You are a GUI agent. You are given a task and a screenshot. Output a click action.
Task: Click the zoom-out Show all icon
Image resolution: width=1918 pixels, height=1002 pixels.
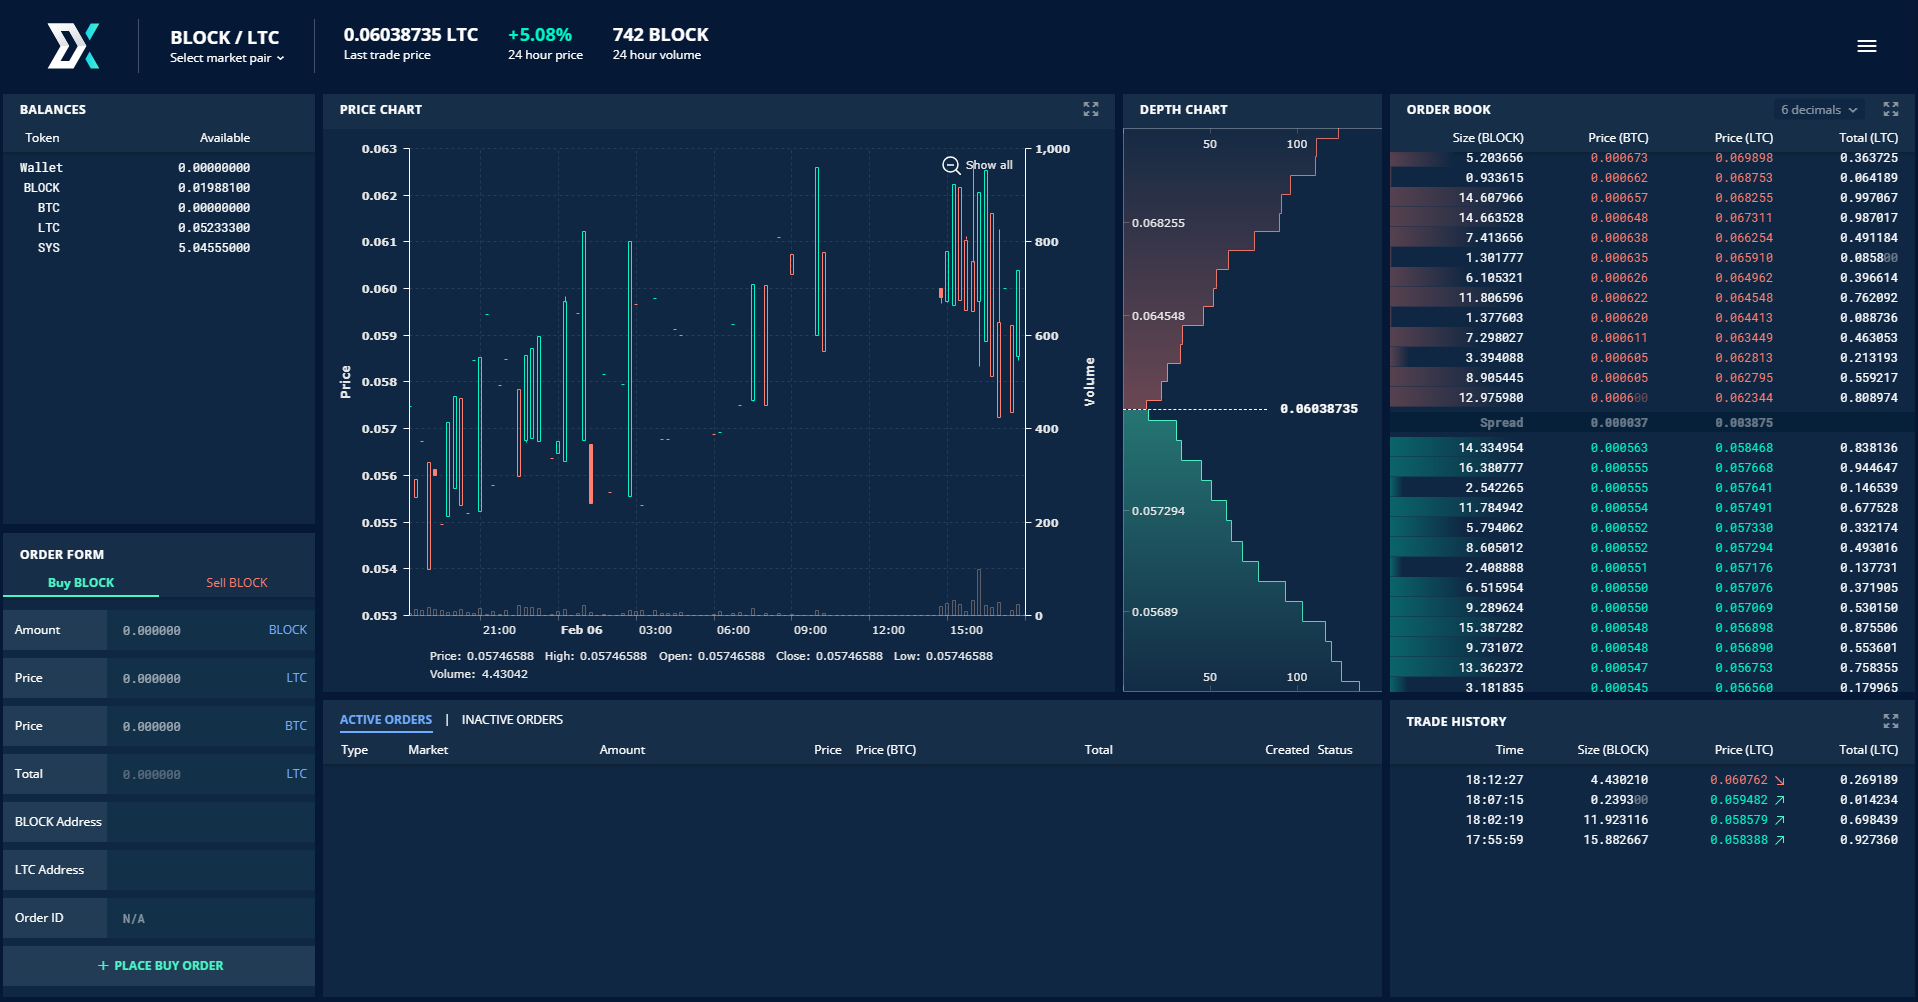[x=951, y=165]
